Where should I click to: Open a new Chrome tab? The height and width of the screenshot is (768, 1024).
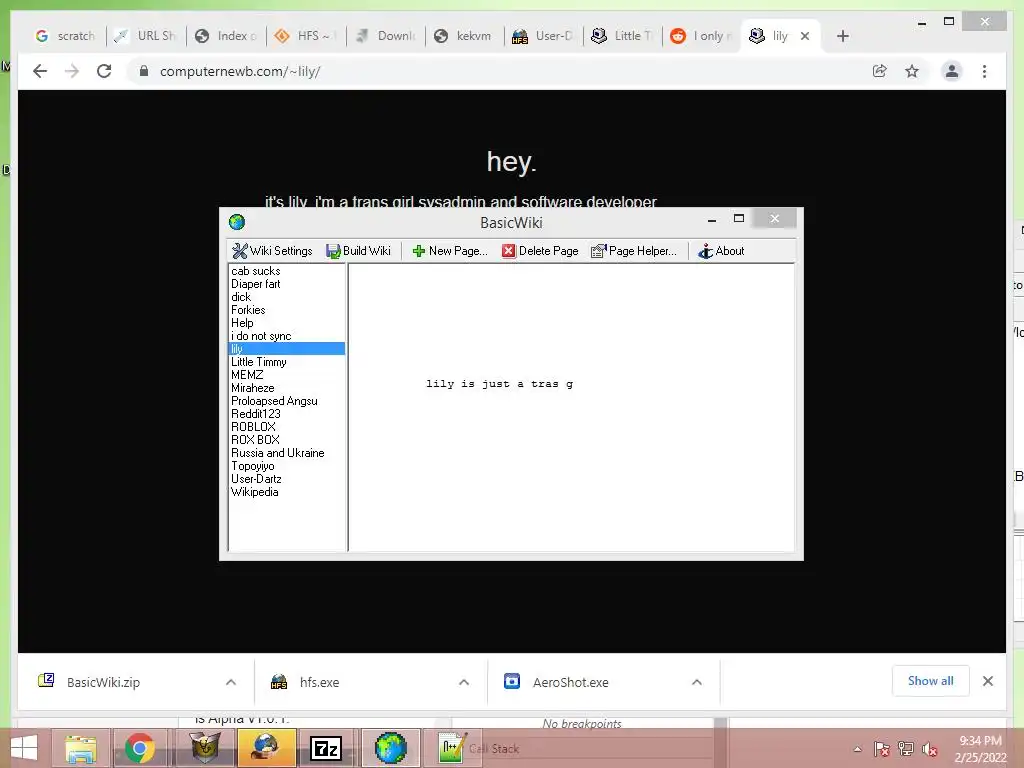(x=842, y=36)
